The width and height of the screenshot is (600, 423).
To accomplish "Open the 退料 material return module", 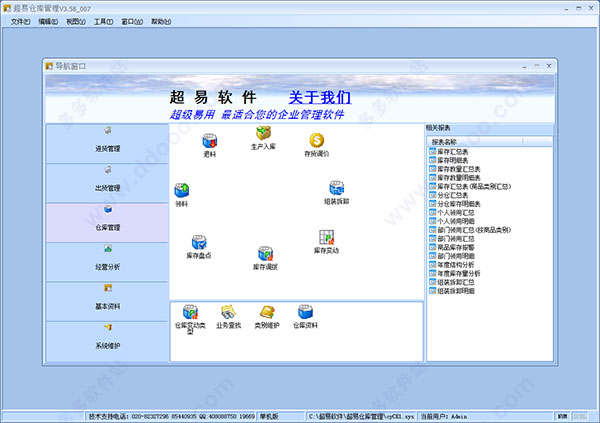I will pos(210,145).
